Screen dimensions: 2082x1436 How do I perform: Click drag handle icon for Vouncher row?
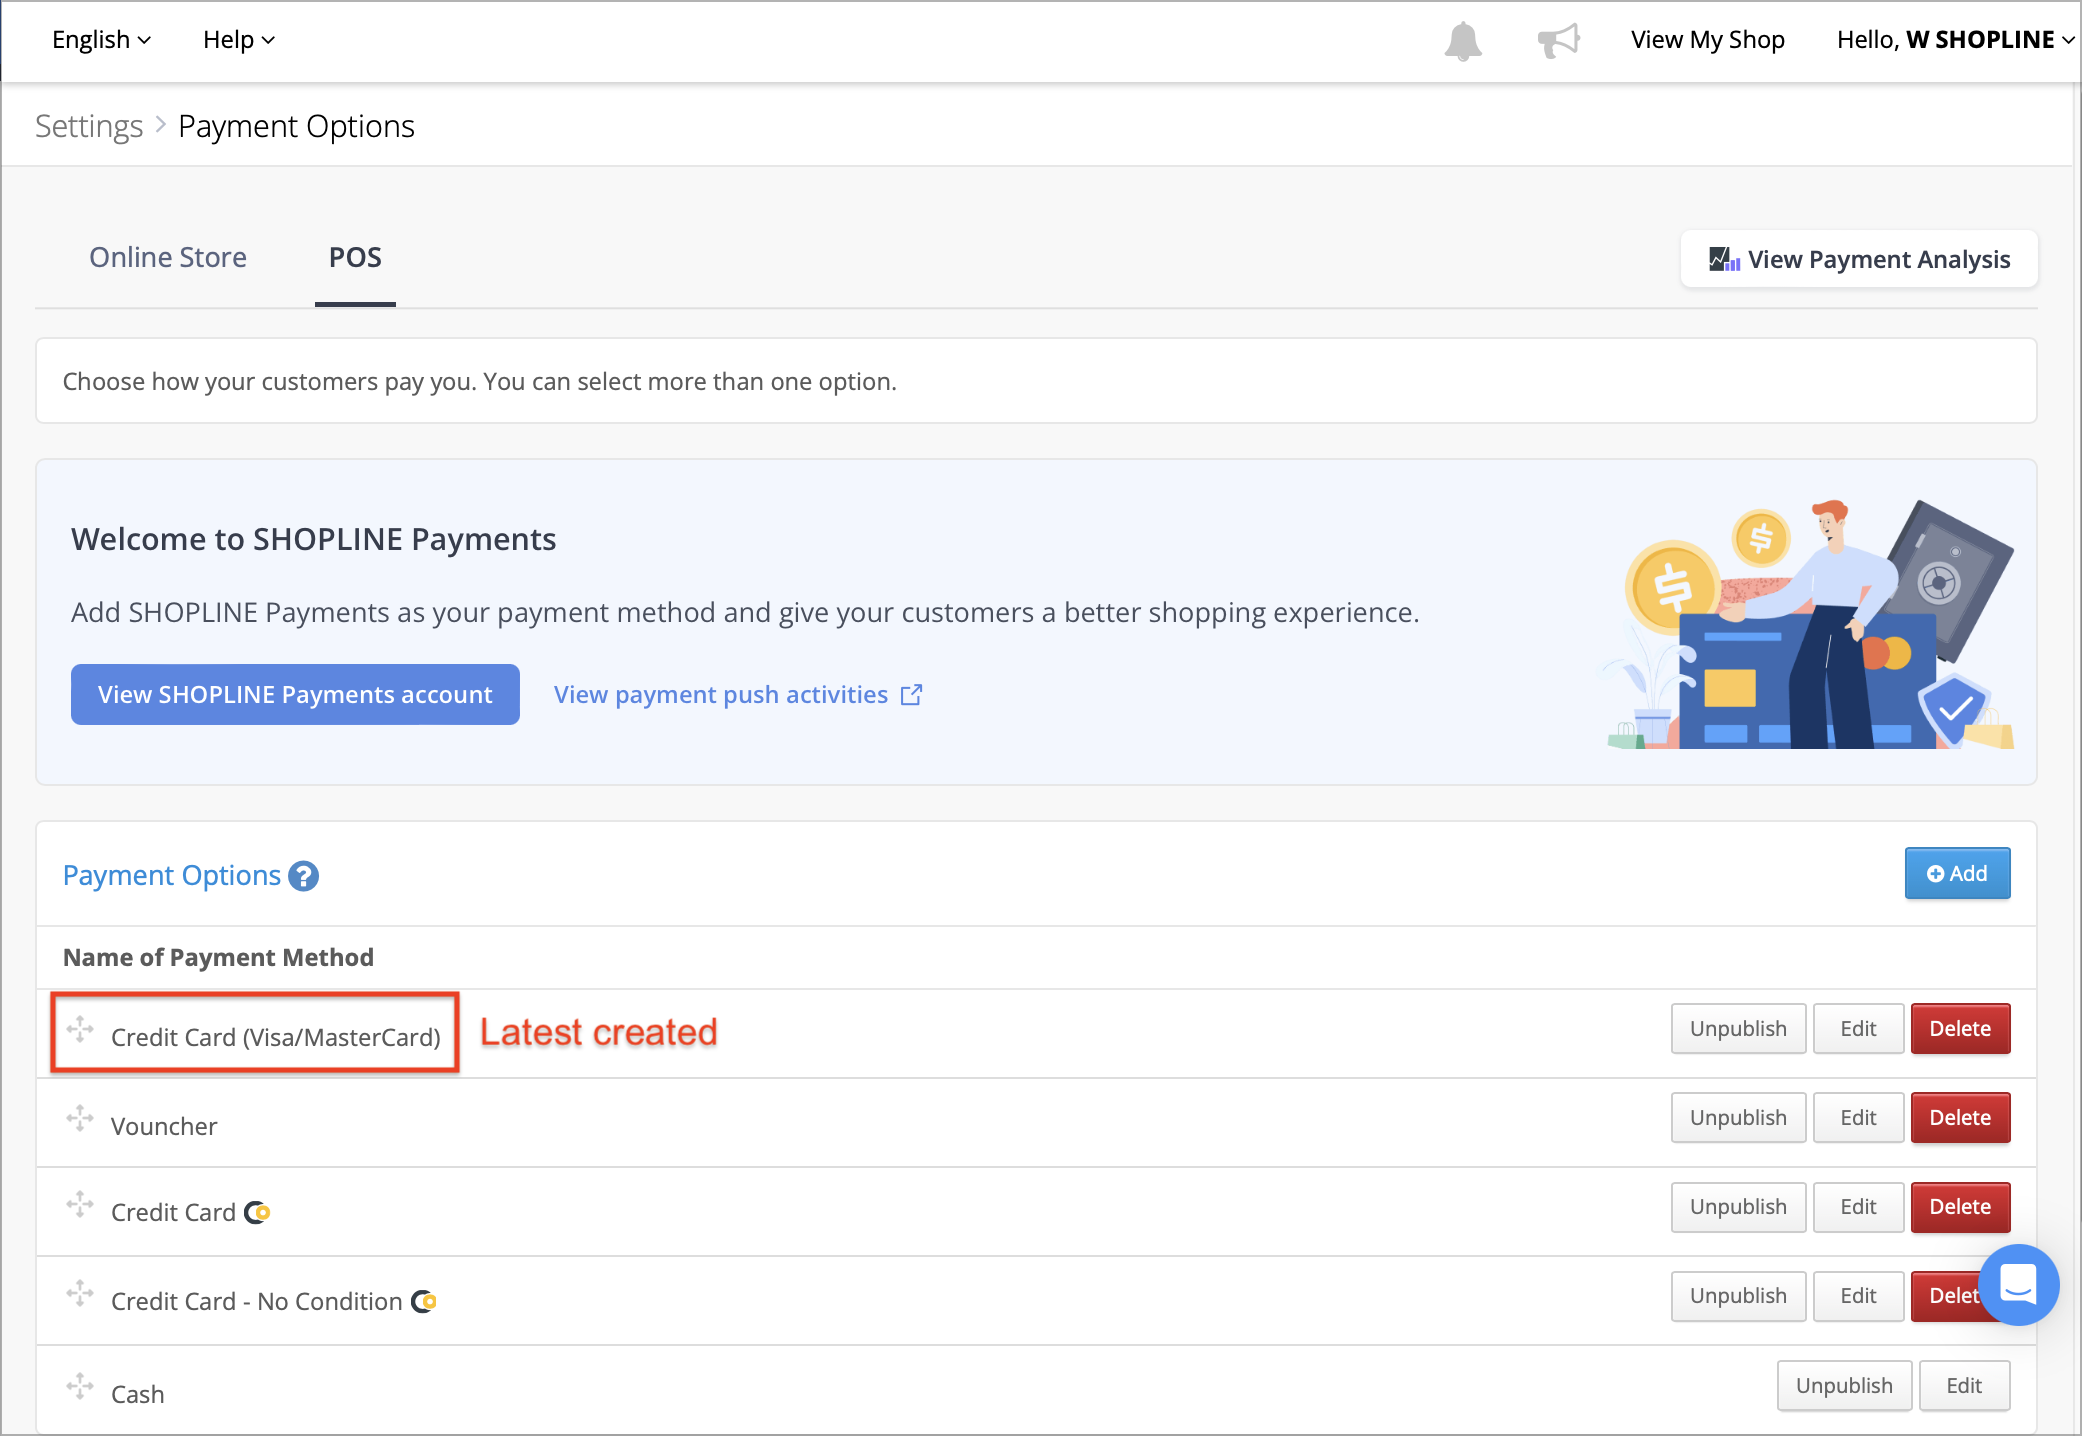(80, 1118)
